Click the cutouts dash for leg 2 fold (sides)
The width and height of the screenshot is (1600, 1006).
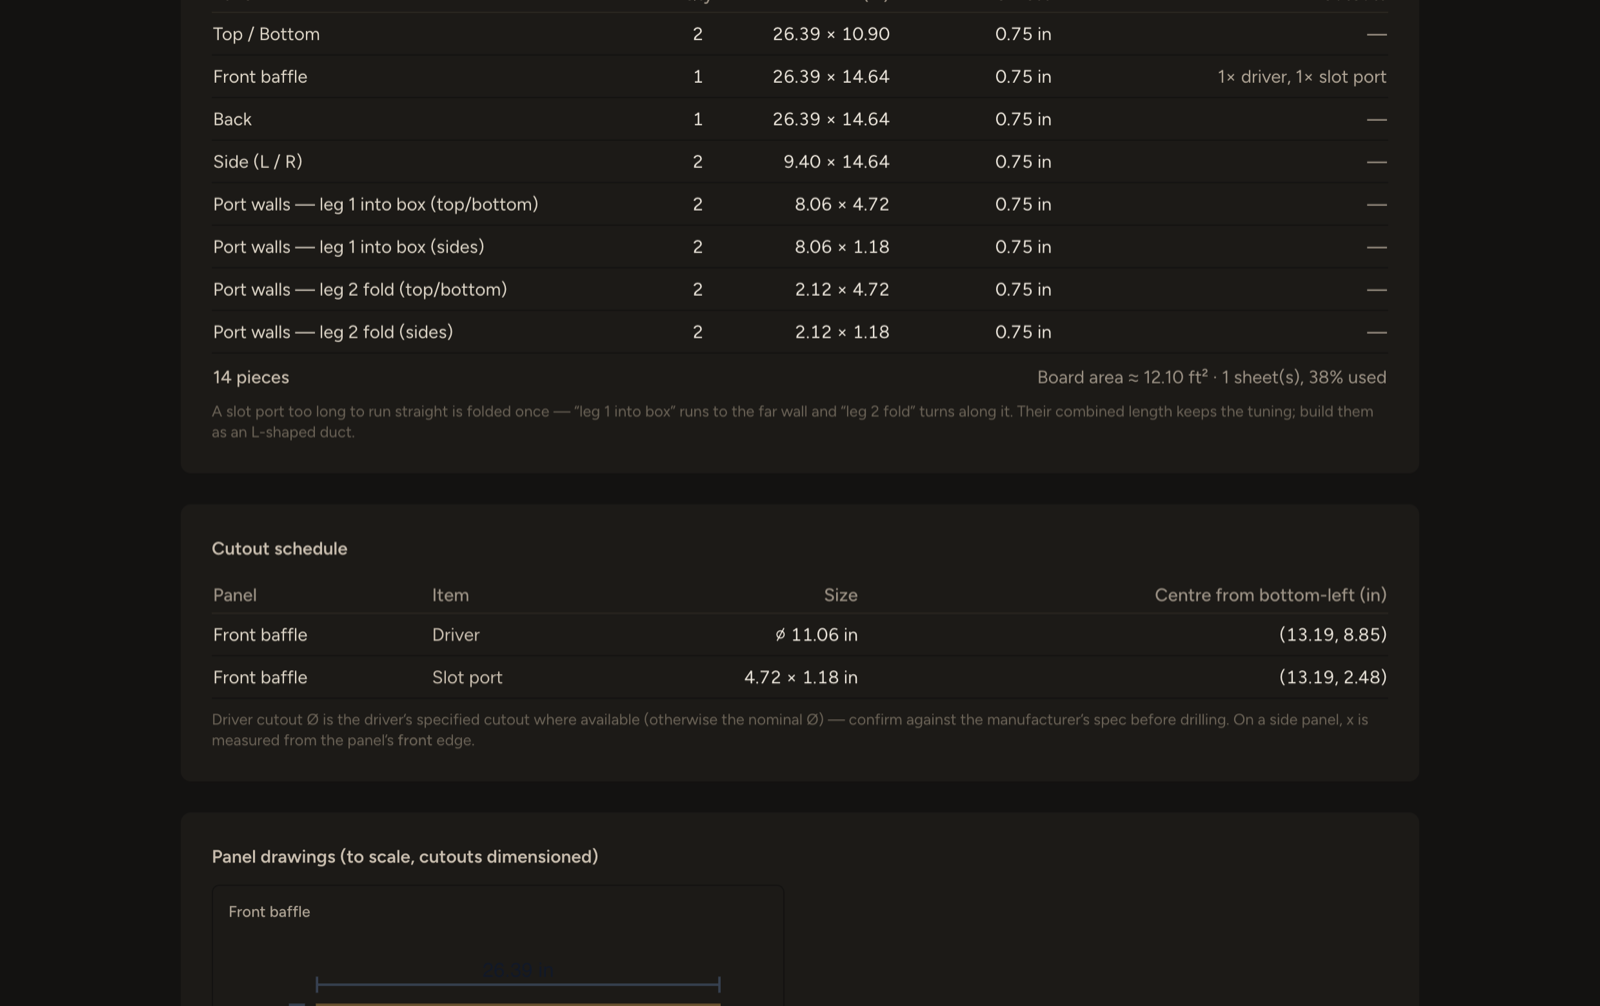[1377, 332]
